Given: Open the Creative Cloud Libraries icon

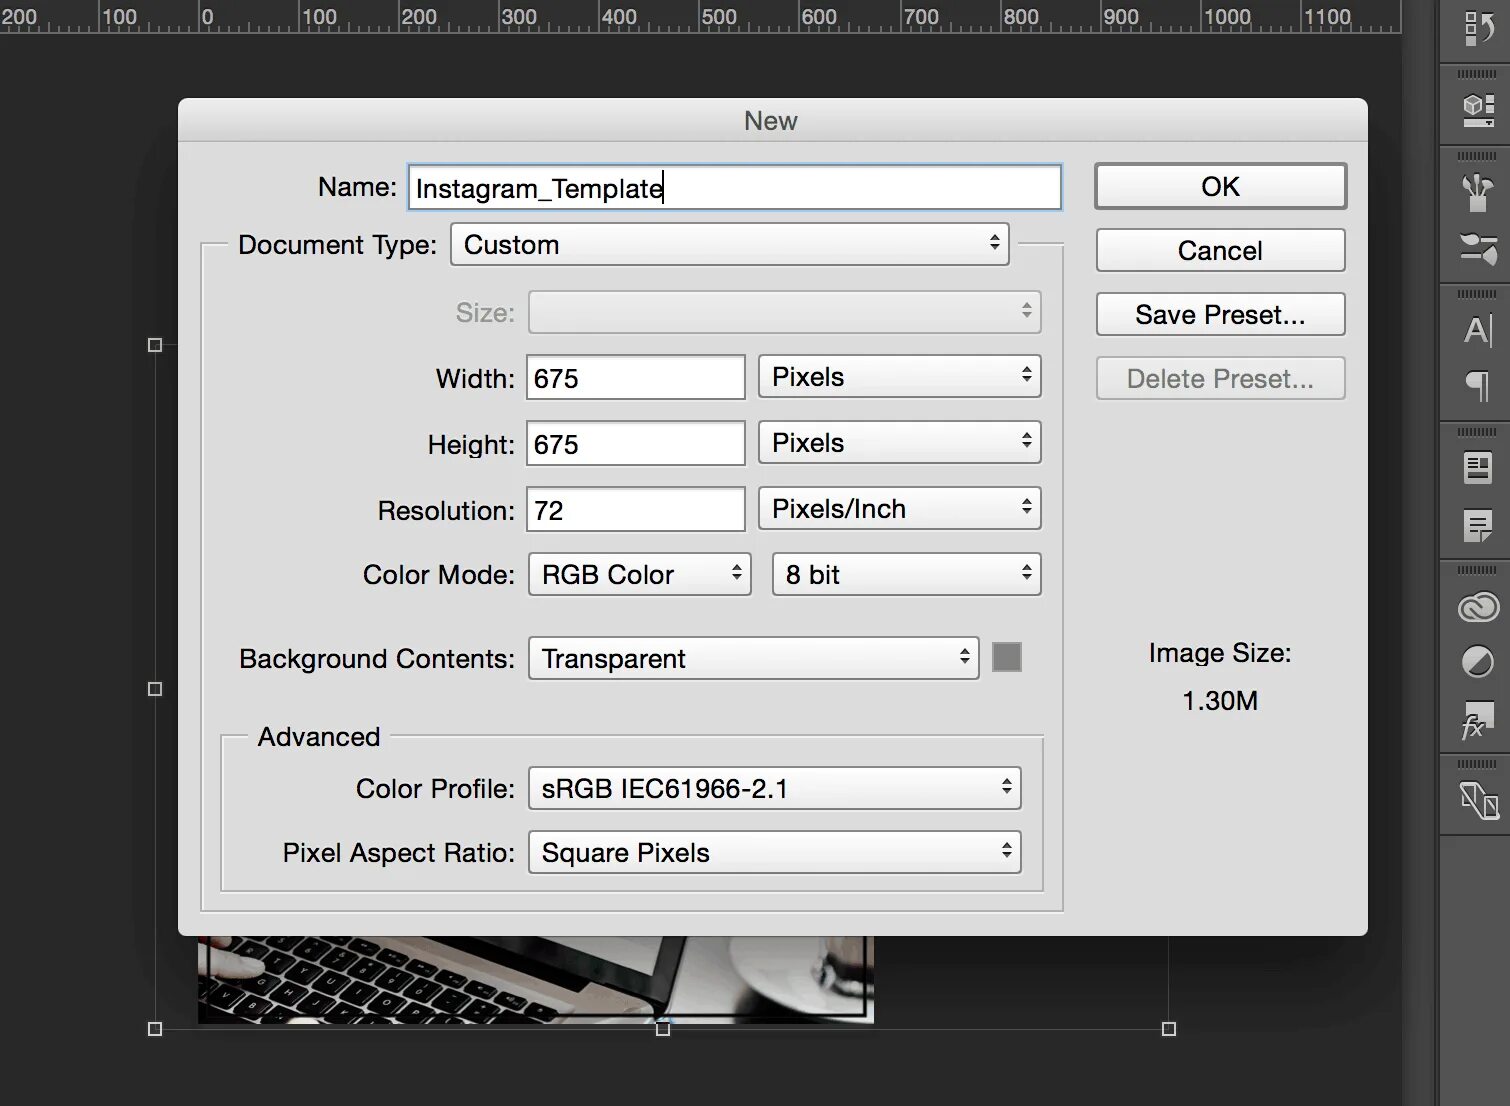Looking at the screenshot, I should (x=1478, y=607).
